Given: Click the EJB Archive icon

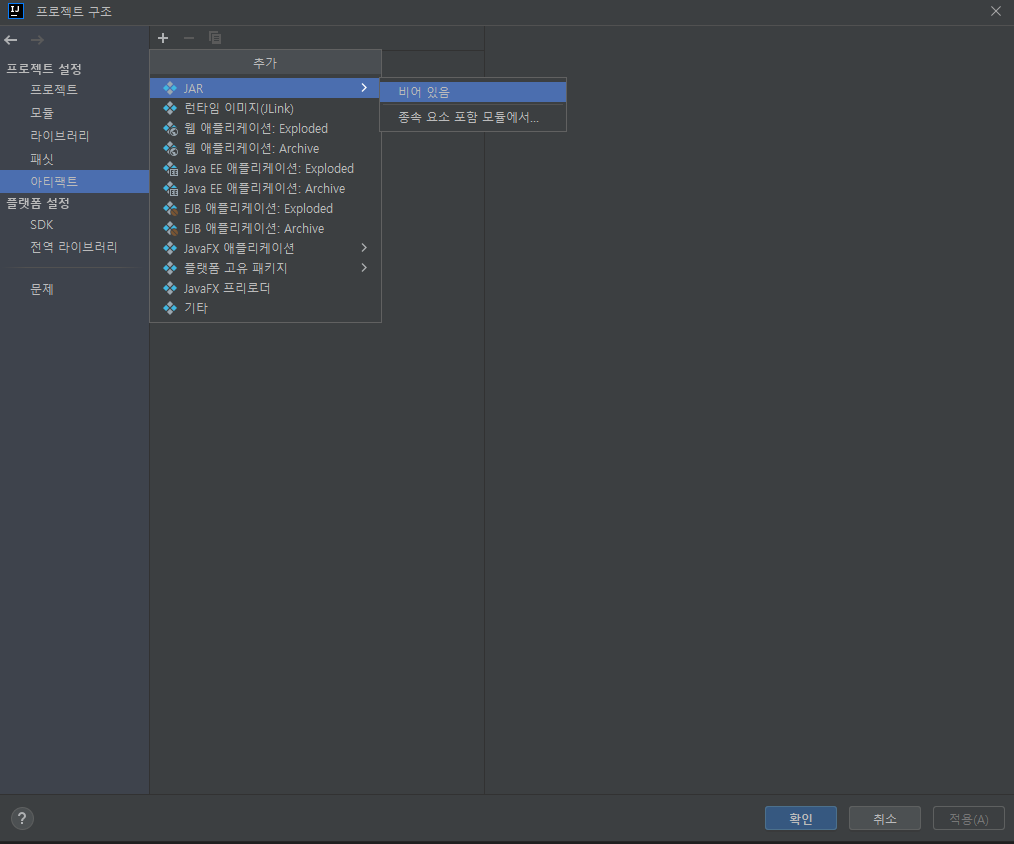Looking at the screenshot, I should 170,228.
